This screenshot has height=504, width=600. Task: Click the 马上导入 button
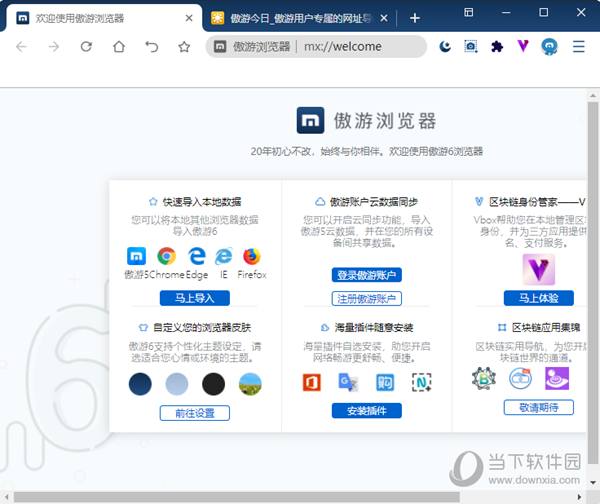[195, 298]
